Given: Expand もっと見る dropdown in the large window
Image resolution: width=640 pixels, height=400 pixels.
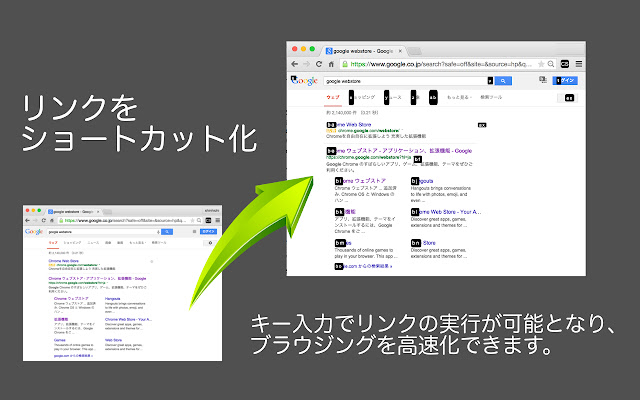Looking at the screenshot, I should click(460, 98).
